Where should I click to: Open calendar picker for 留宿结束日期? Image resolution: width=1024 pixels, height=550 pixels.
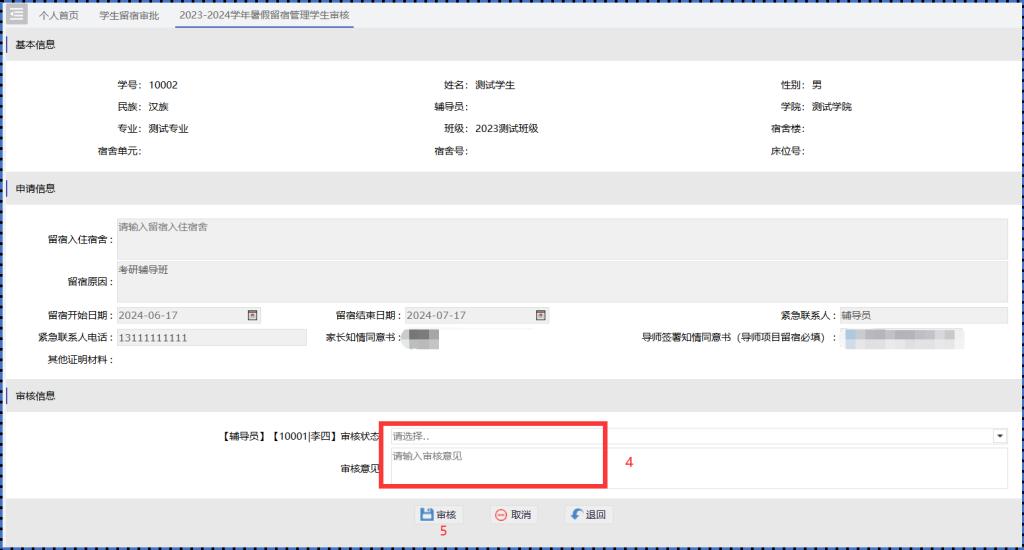(541, 315)
